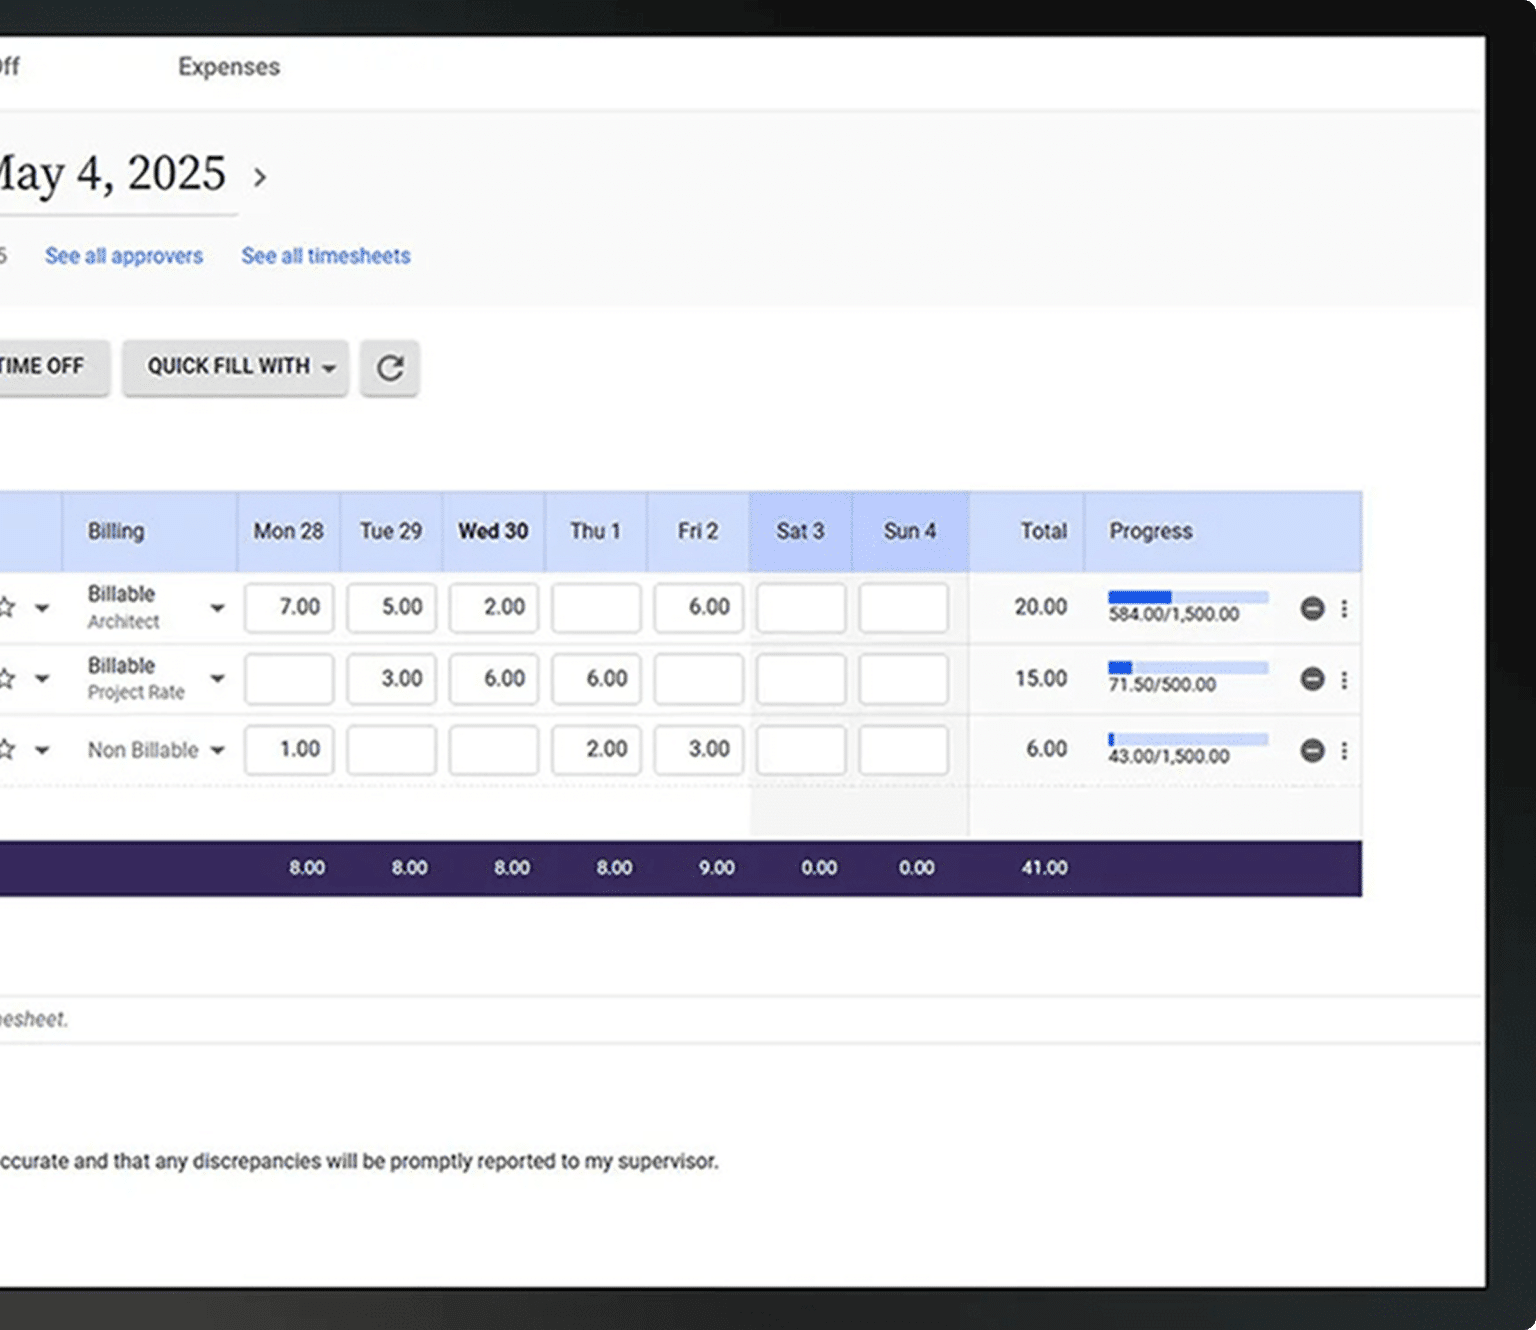Image resolution: width=1536 pixels, height=1330 pixels.
Task: Go to next week using the chevron arrow
Action: click(260, 178)
